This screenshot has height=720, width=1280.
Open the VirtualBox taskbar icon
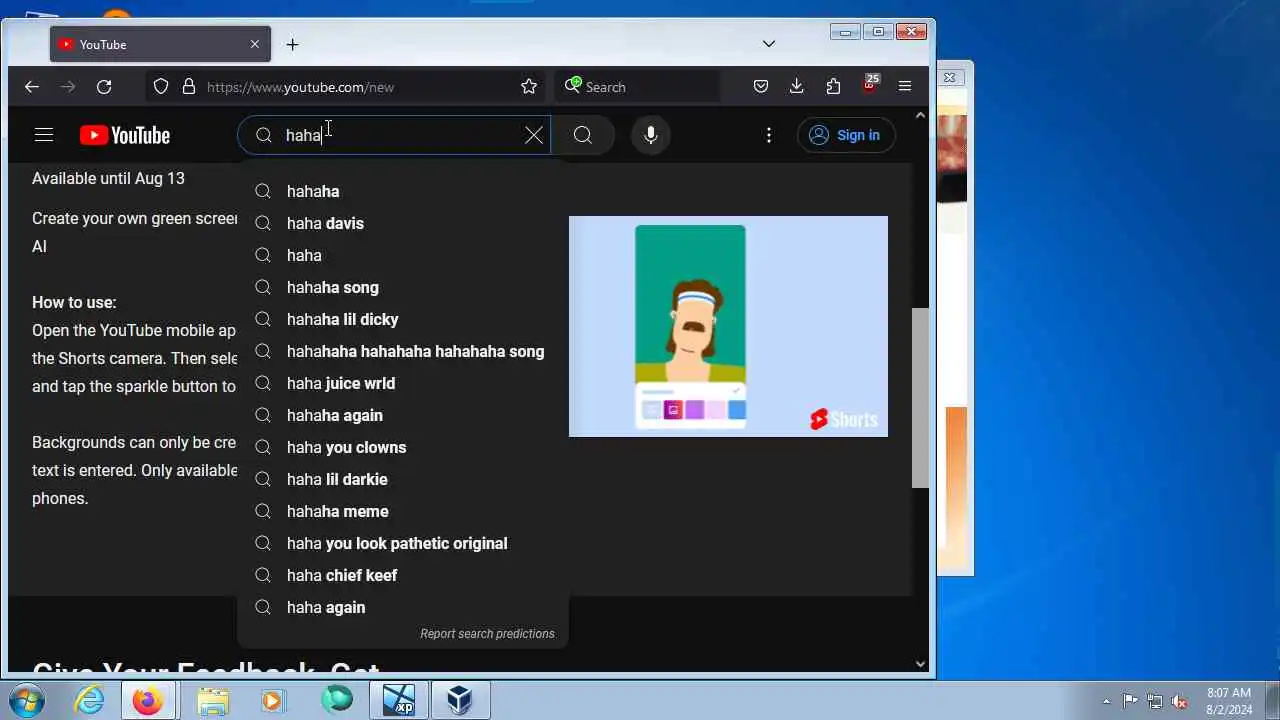460,700
